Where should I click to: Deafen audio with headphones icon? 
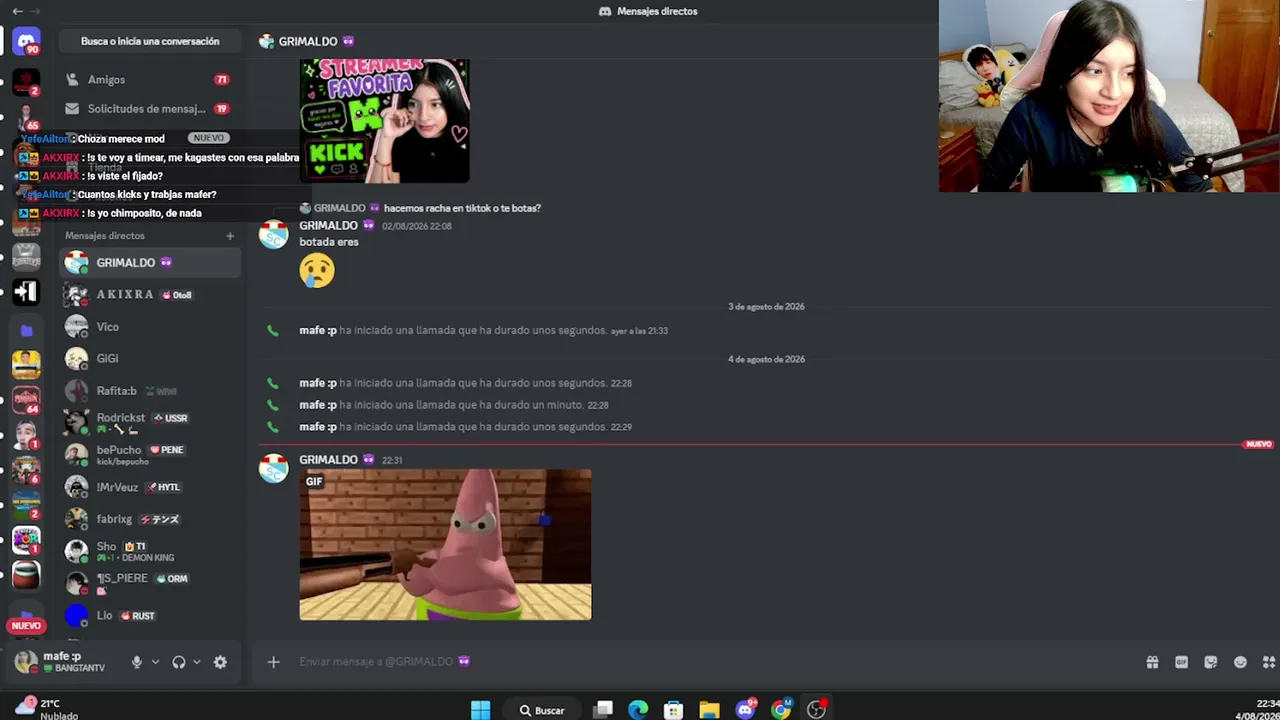[179, 662]
